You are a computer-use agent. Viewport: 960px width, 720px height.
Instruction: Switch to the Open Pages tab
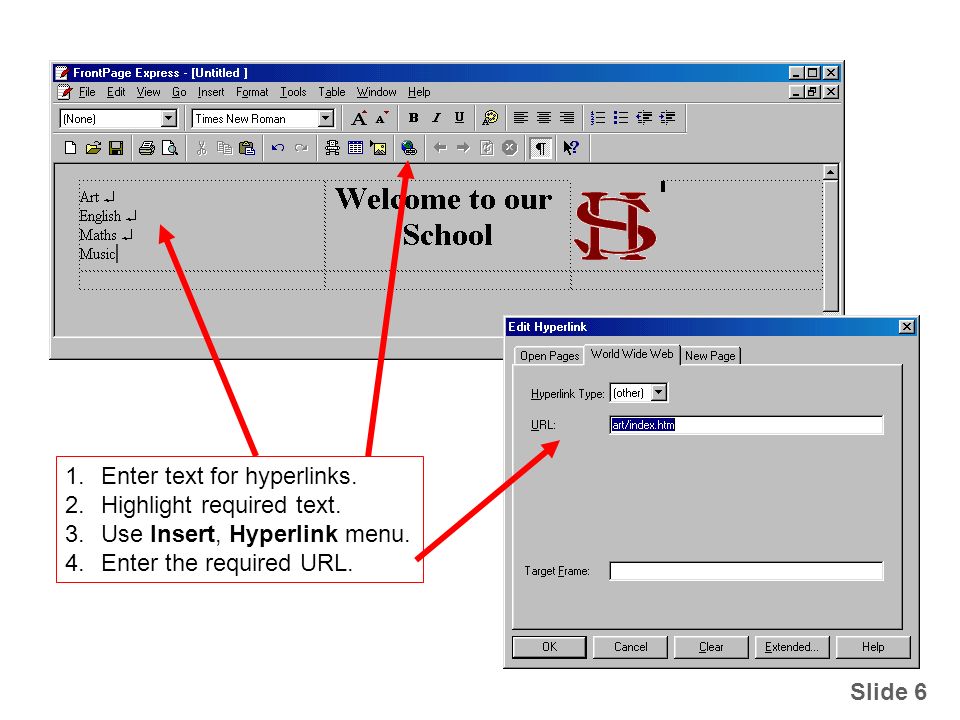click(x=549, y=356)
